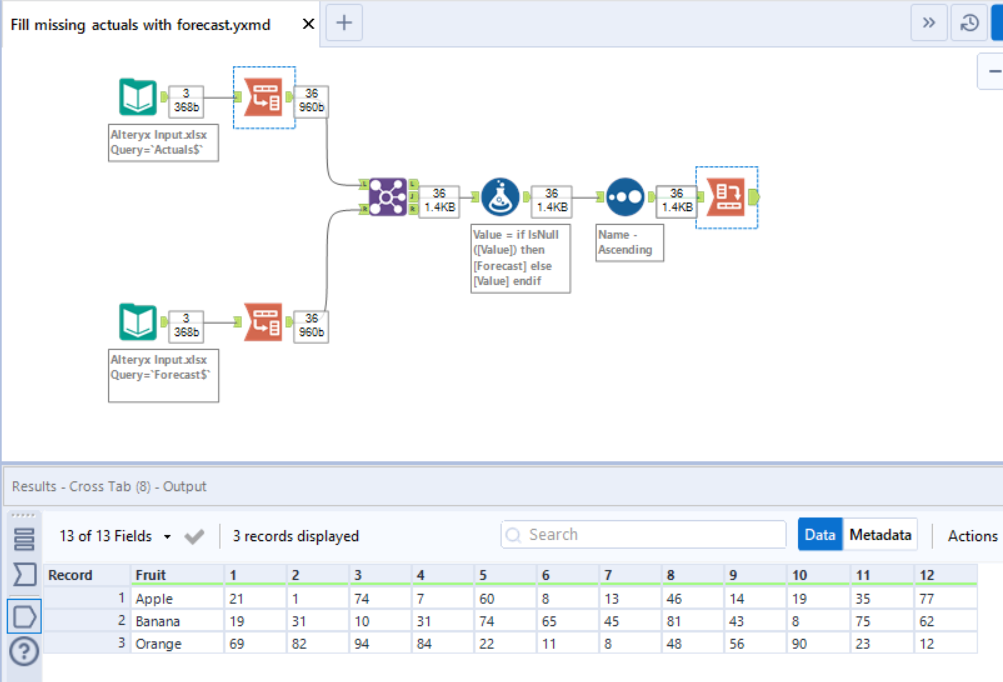Switch results view to Metadata
The width and height of the screenshot is (1003, 682).
[880, 534]
